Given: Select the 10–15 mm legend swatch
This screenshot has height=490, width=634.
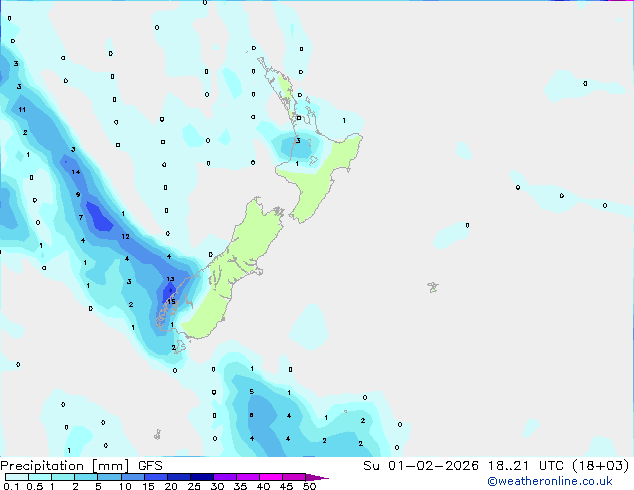Looking at the screenshot, I should pyautogui.click(x=133, y=477).
